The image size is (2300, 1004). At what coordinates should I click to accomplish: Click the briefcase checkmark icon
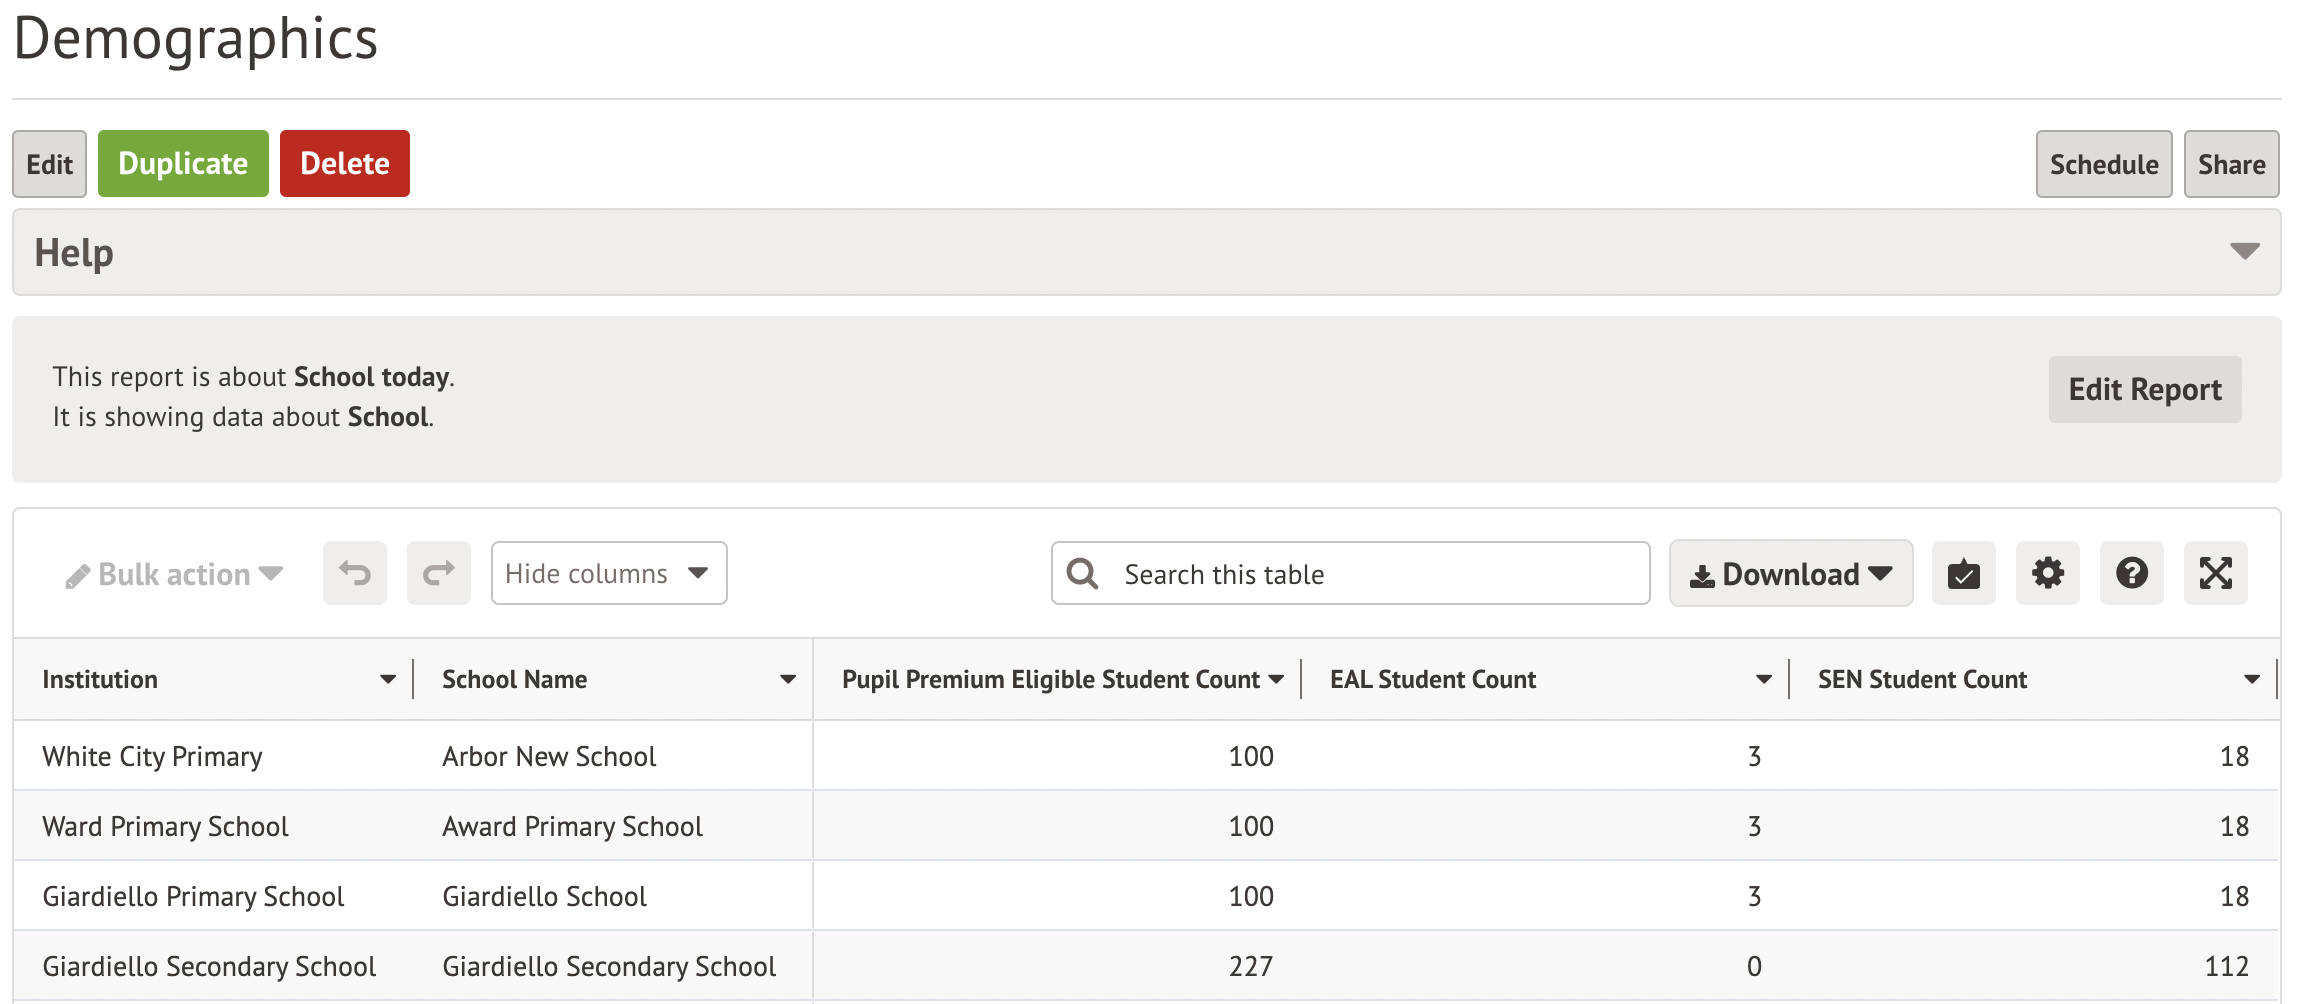[1963, 574]
